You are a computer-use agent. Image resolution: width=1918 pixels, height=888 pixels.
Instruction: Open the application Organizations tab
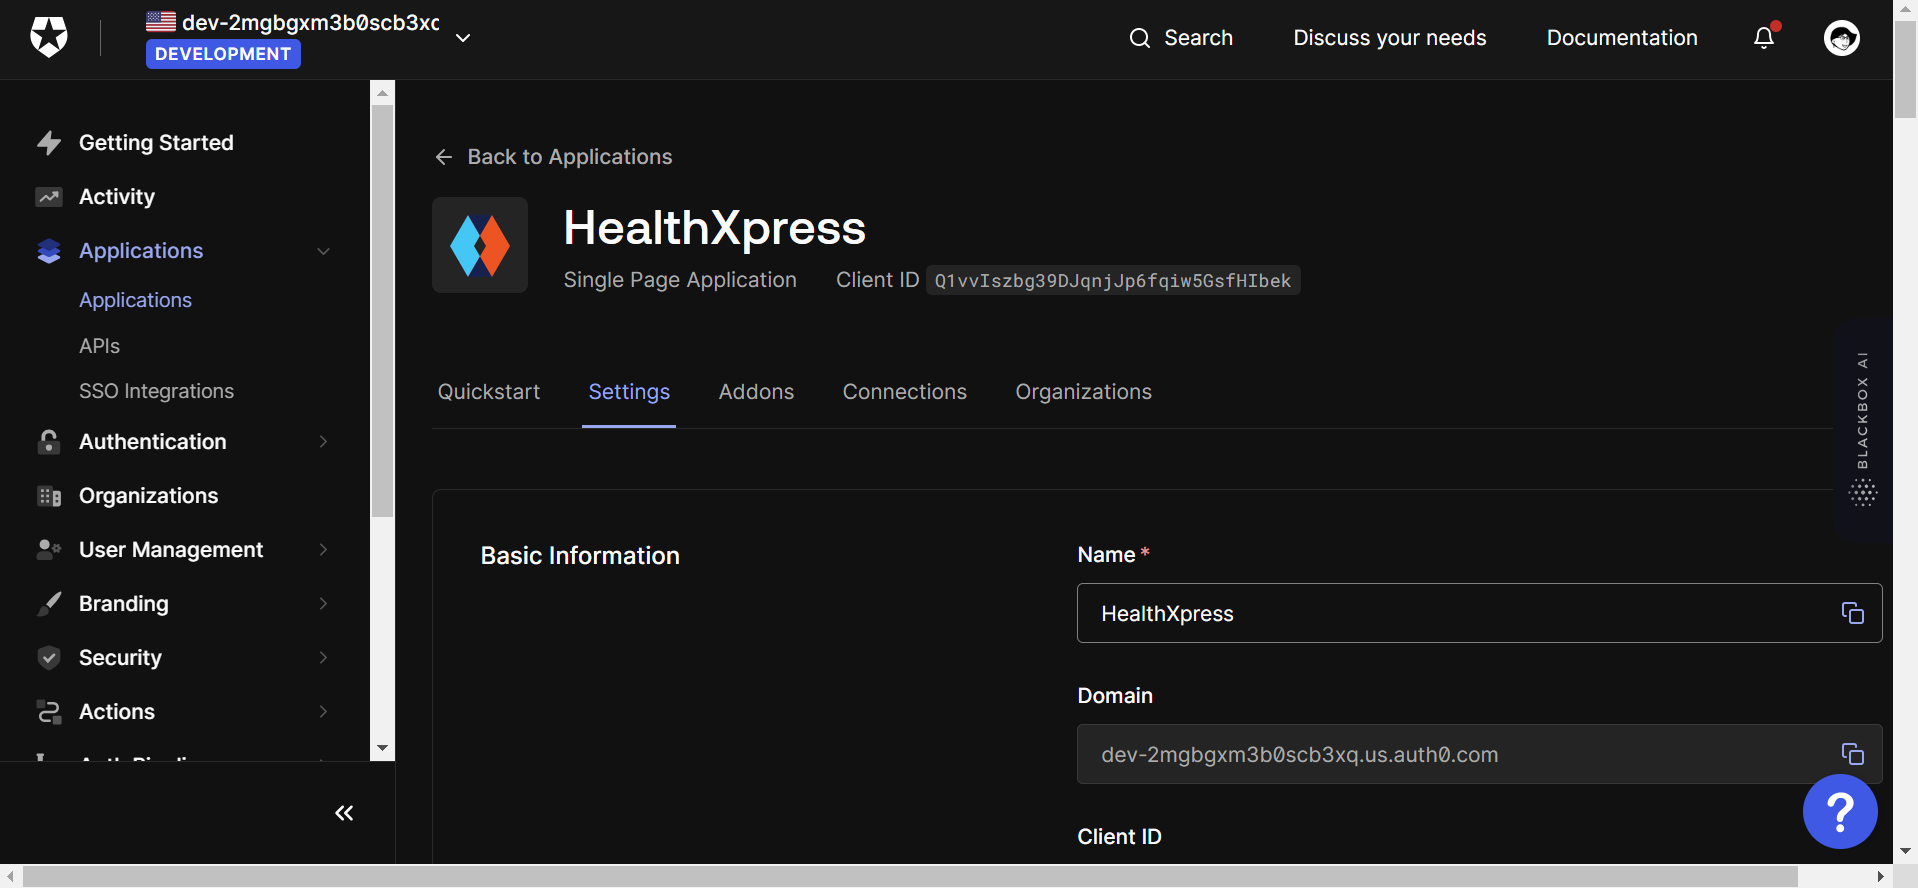pos(1084,392)
